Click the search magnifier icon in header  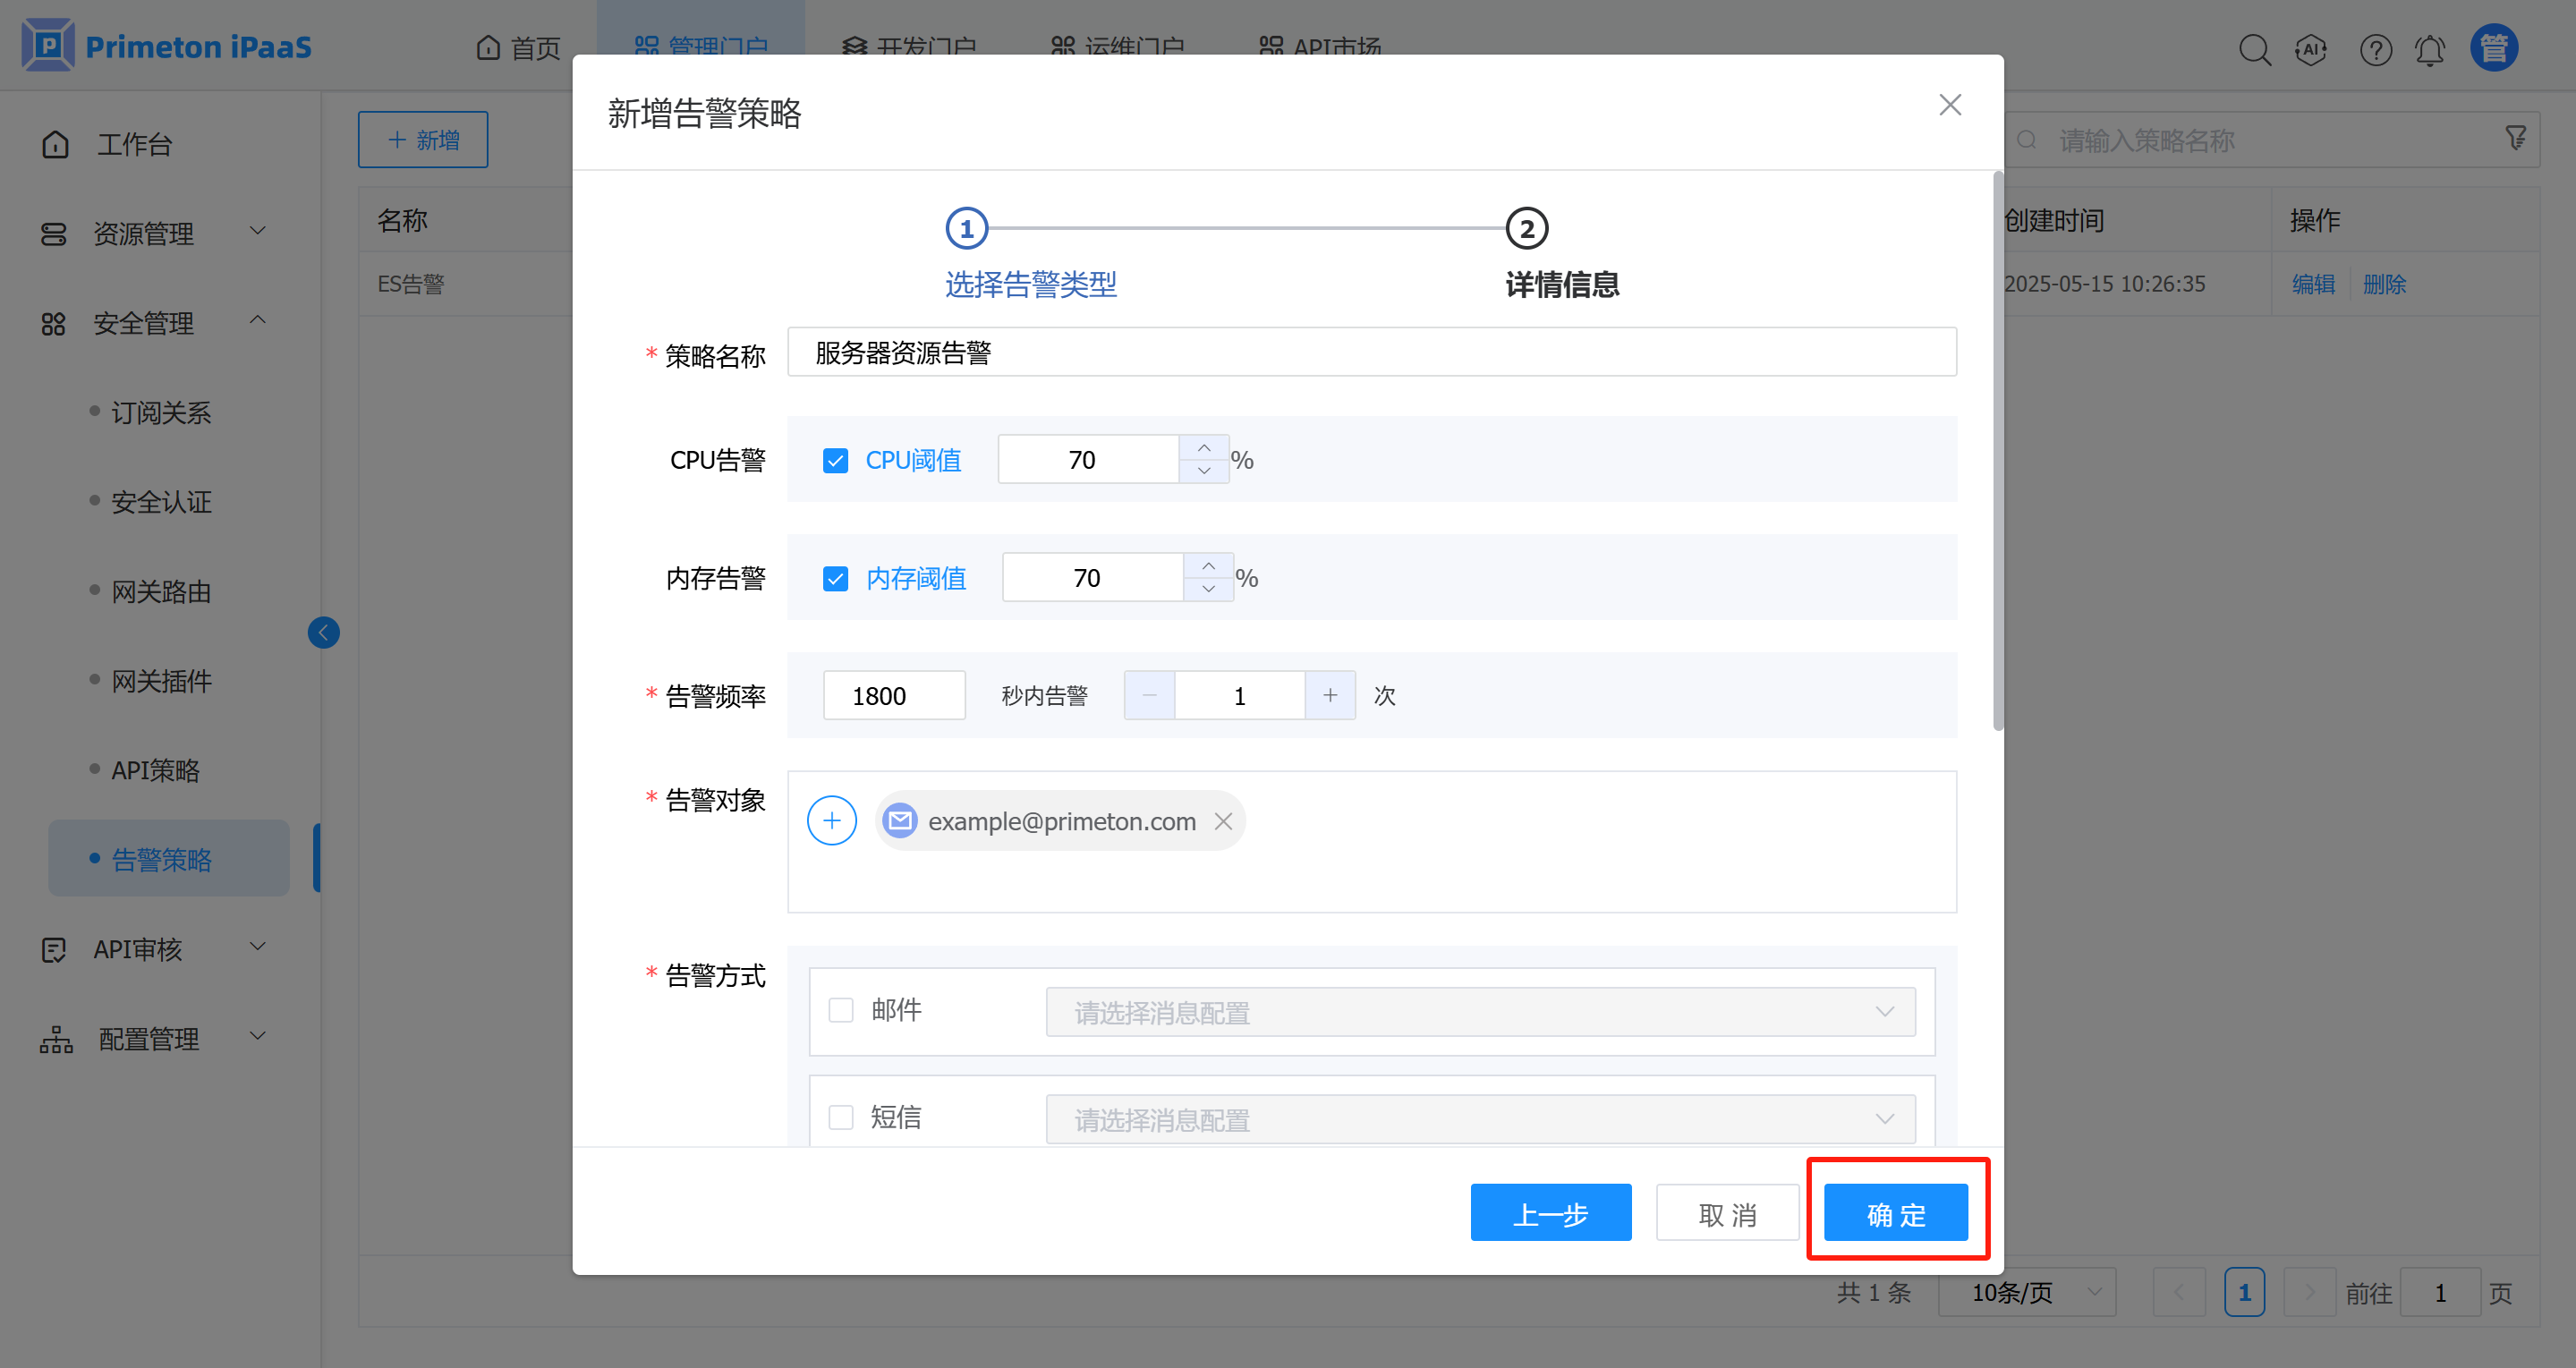2254,48
